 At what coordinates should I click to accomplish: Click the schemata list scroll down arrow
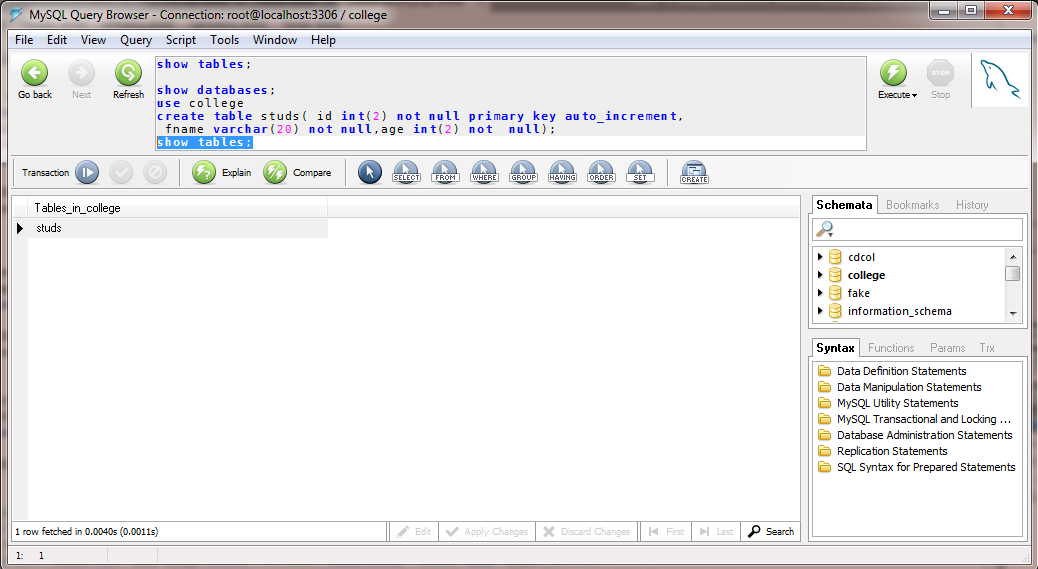1012,314
